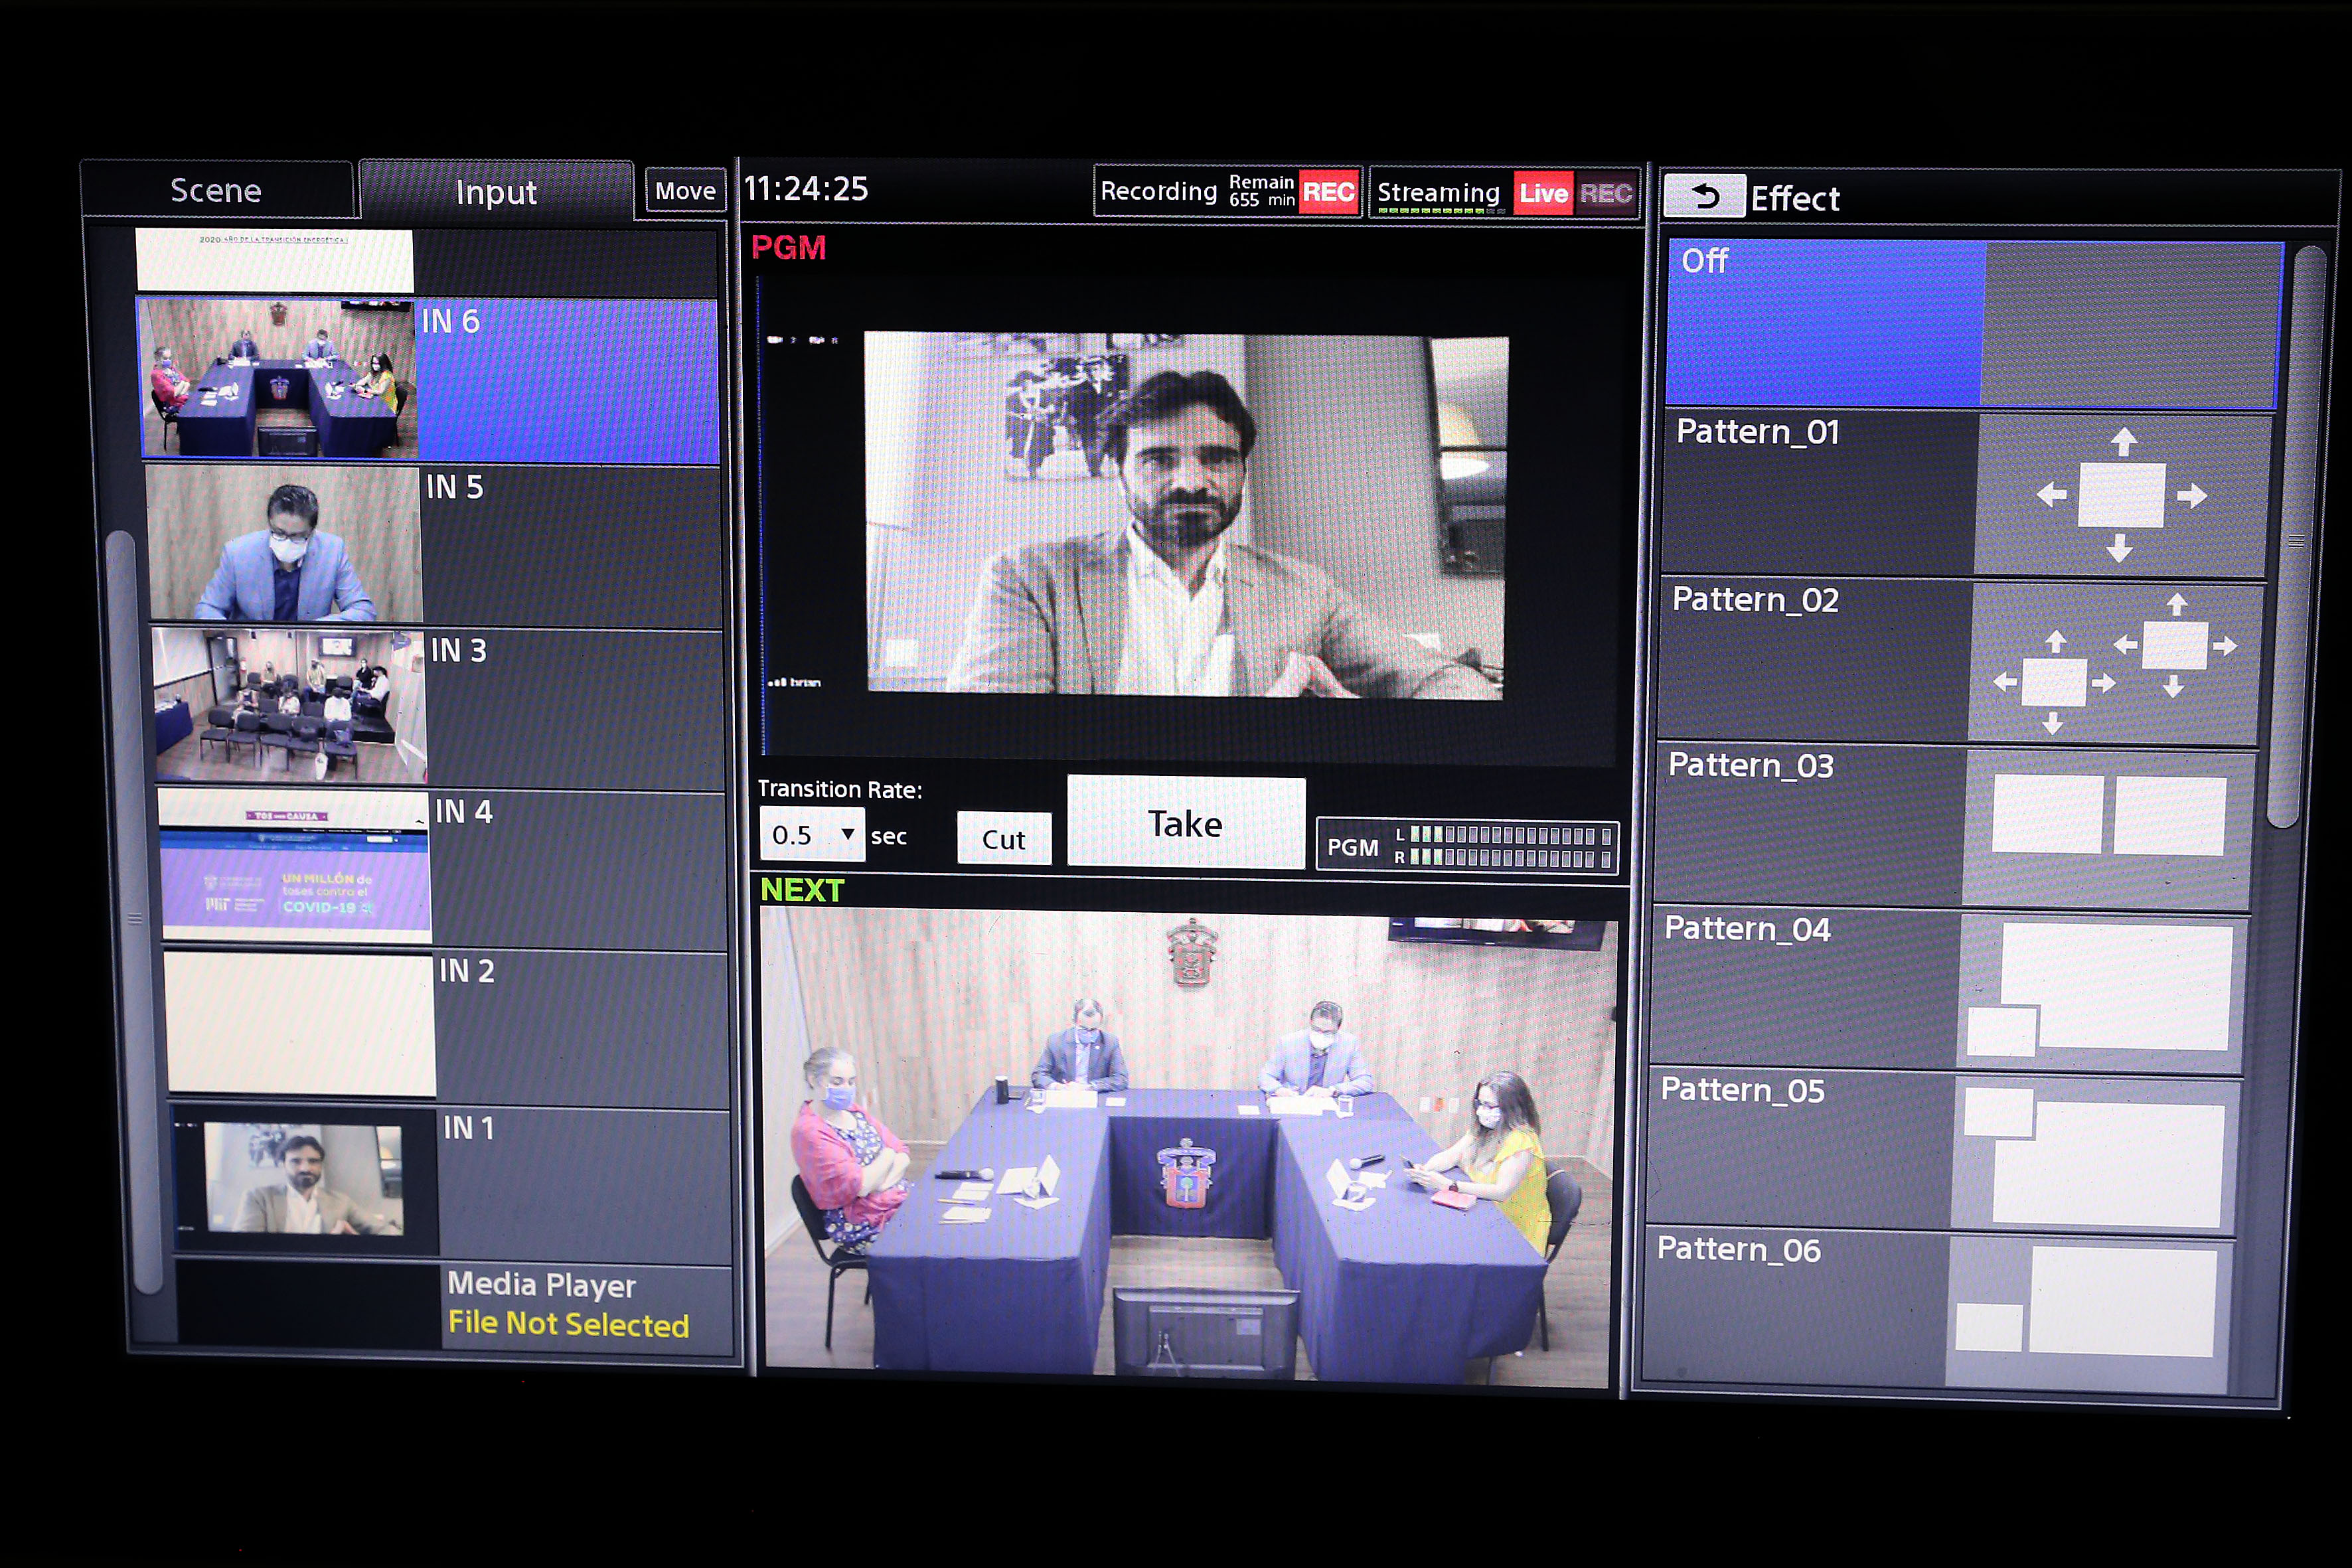Switch to the Input tab
The height and width of the screenshot is (1568, 2352).
coord(496,192)
